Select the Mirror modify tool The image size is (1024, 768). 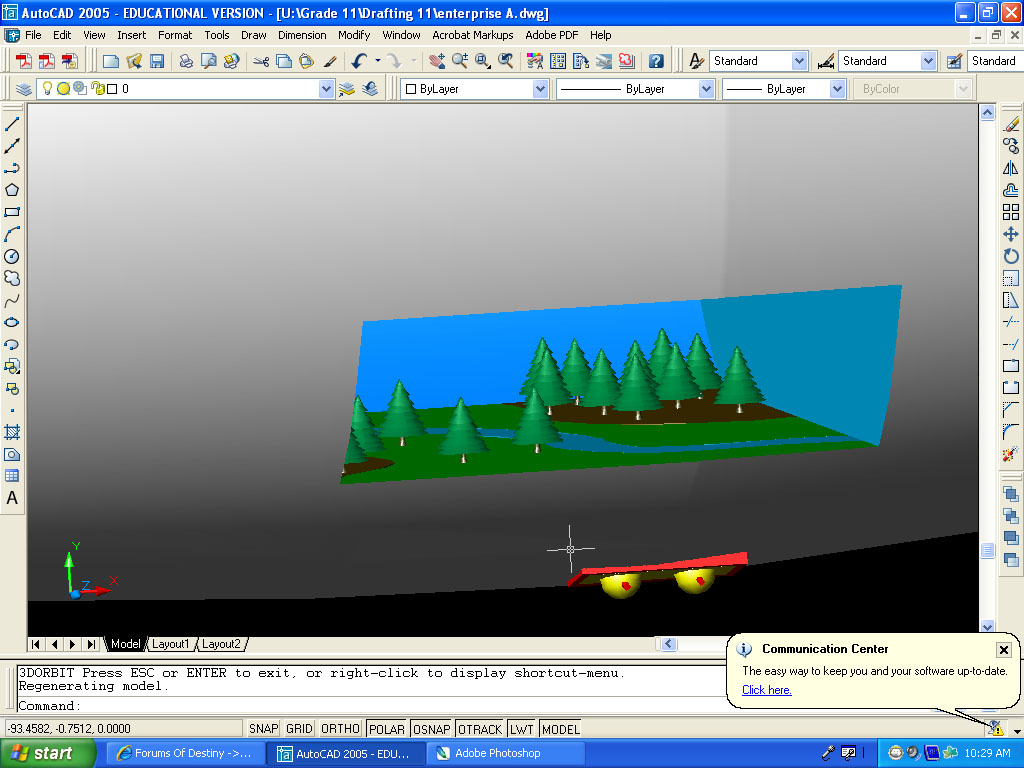pyautogui.click(x=1010, y=168)
